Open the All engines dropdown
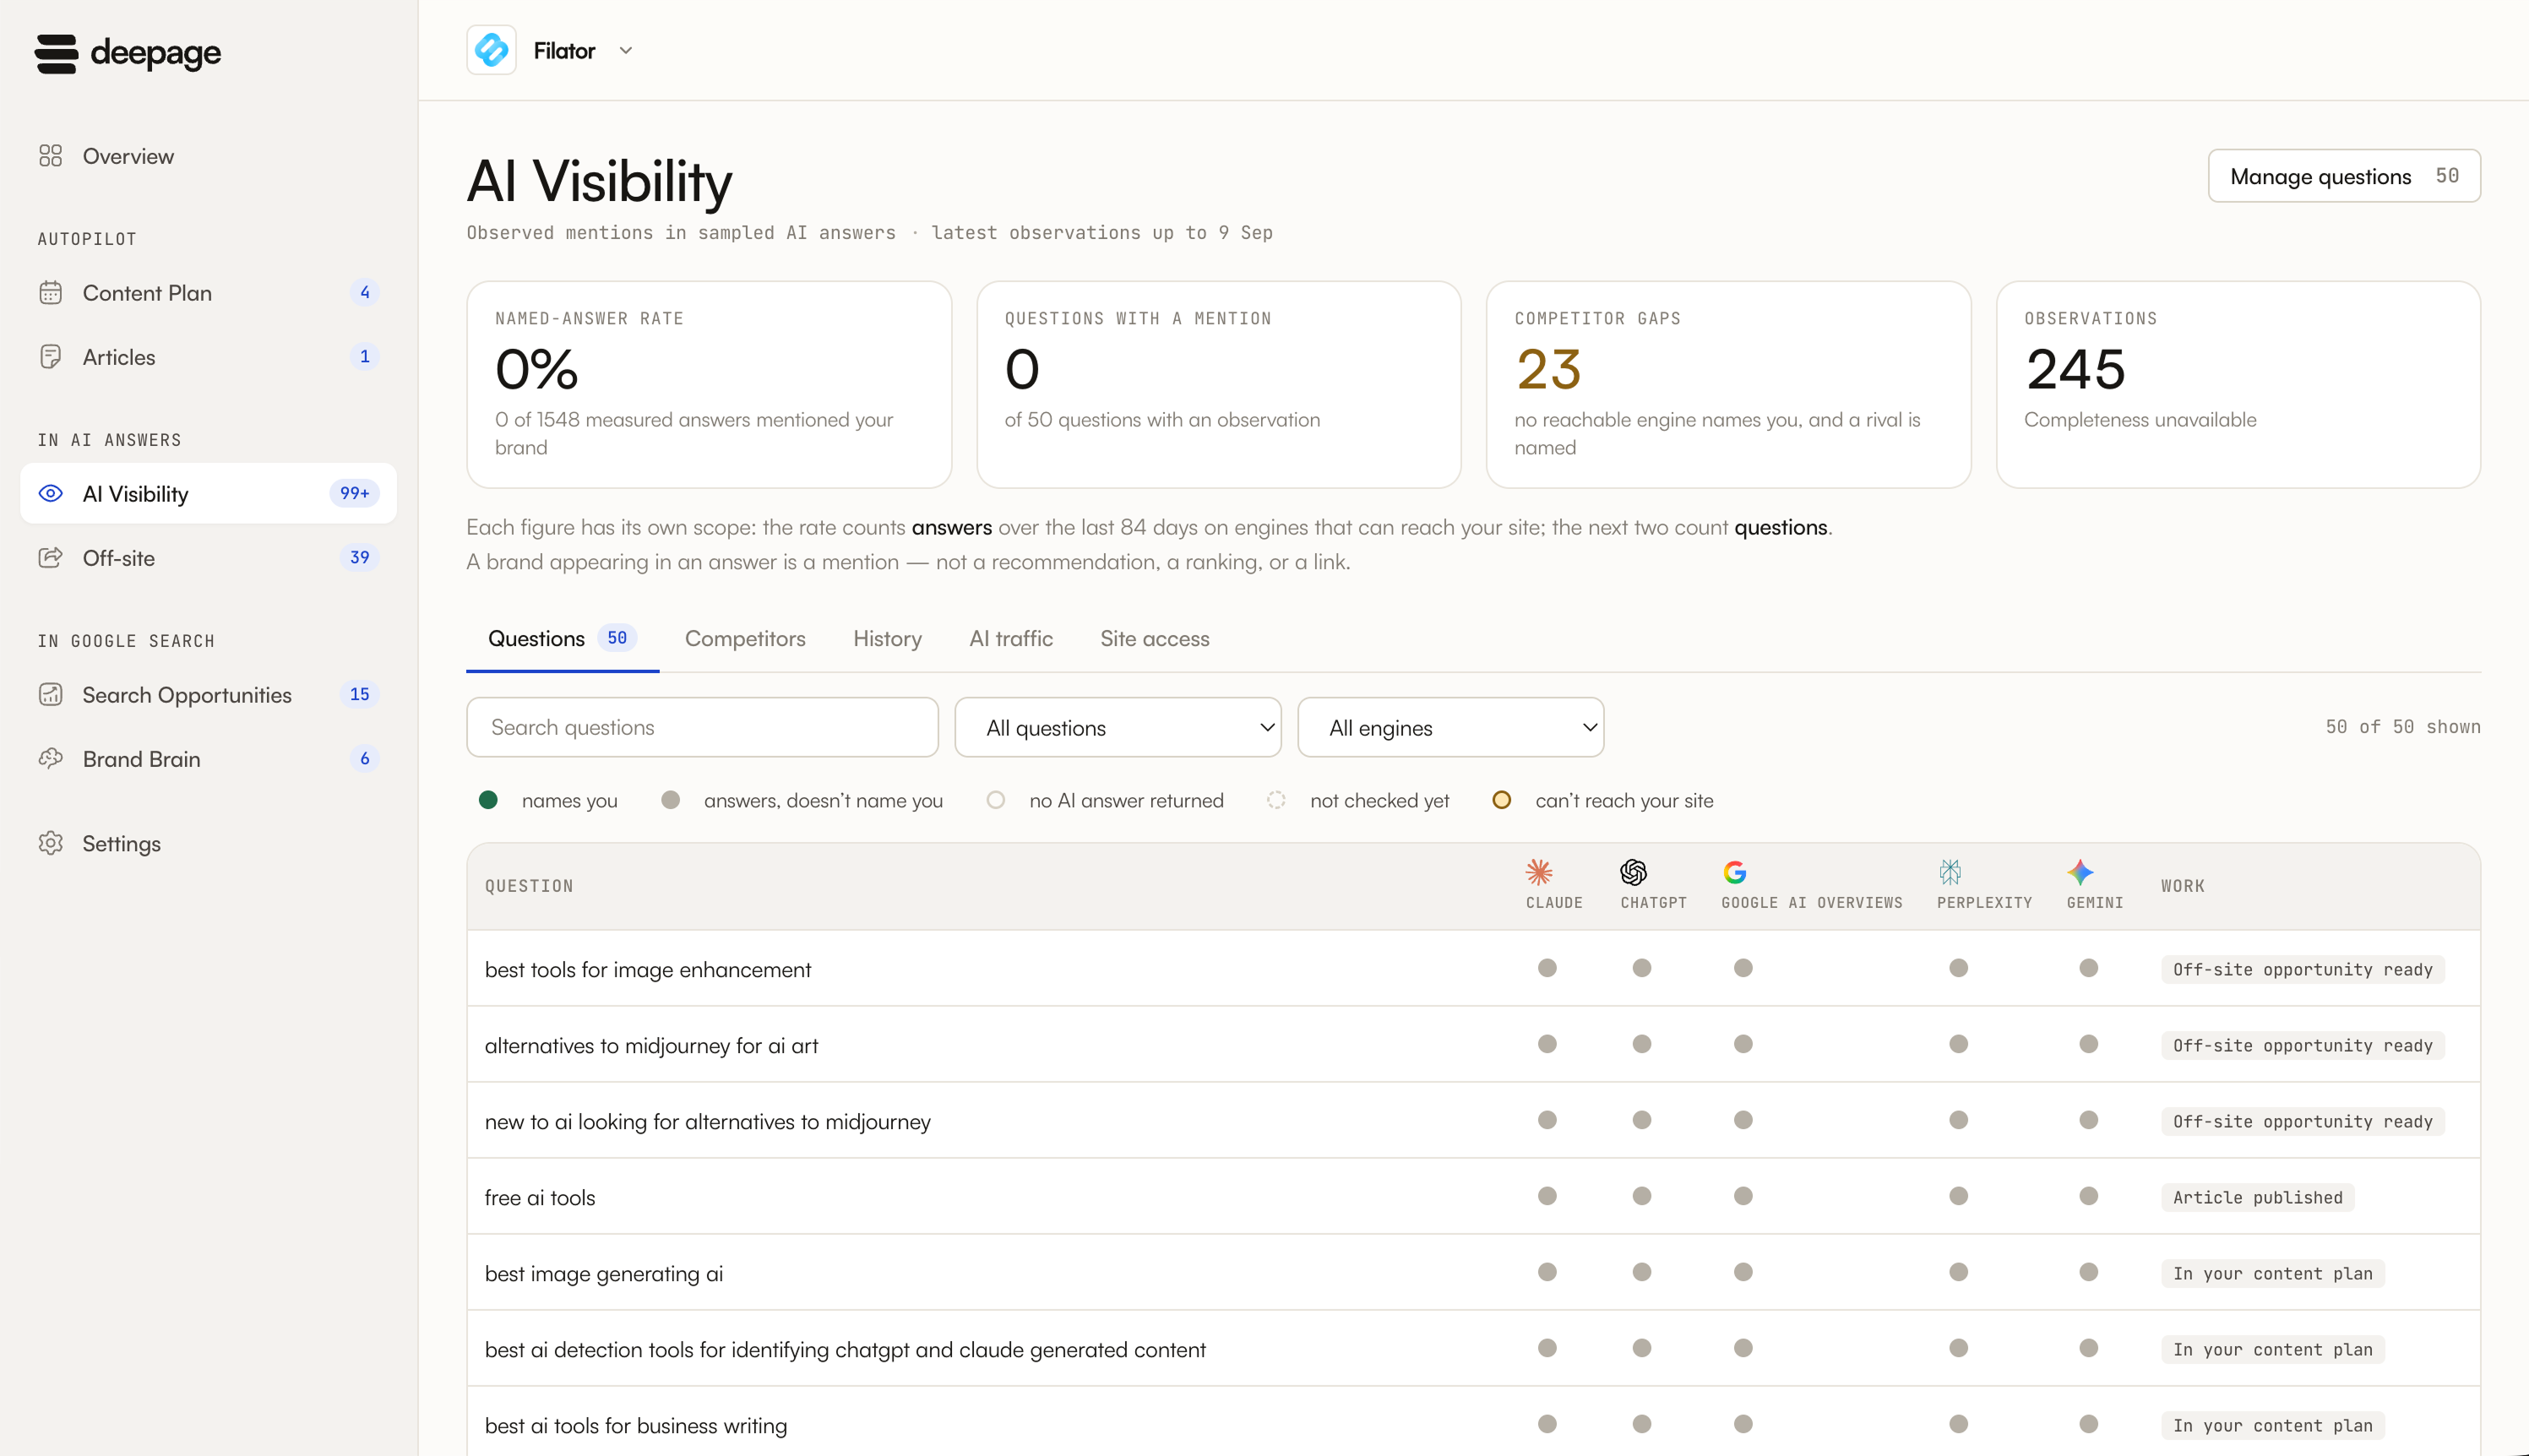The width and height of the screenshot is (2529, 1456). pos(1450,727)
